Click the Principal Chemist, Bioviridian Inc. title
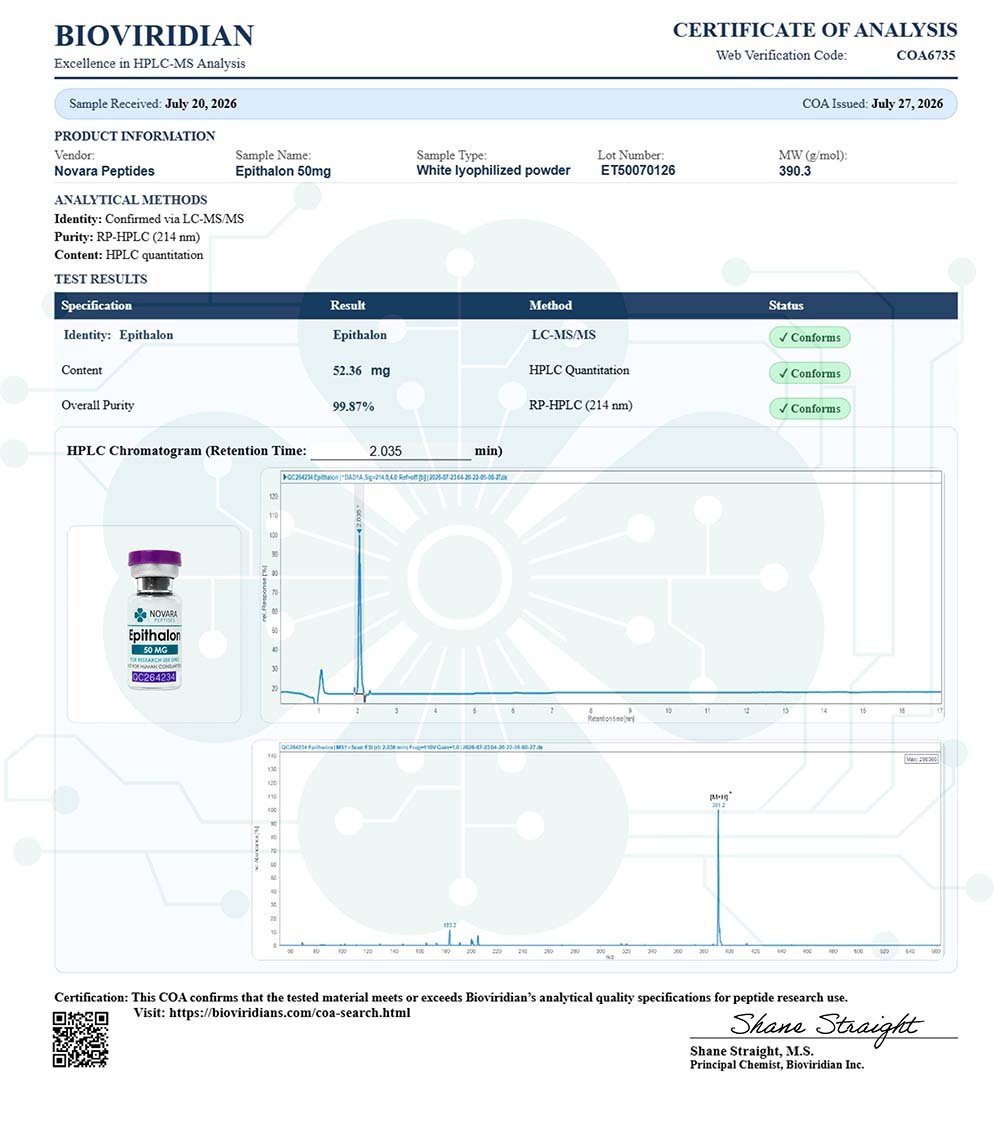1000x1142 pixels. click(777, 1065)
